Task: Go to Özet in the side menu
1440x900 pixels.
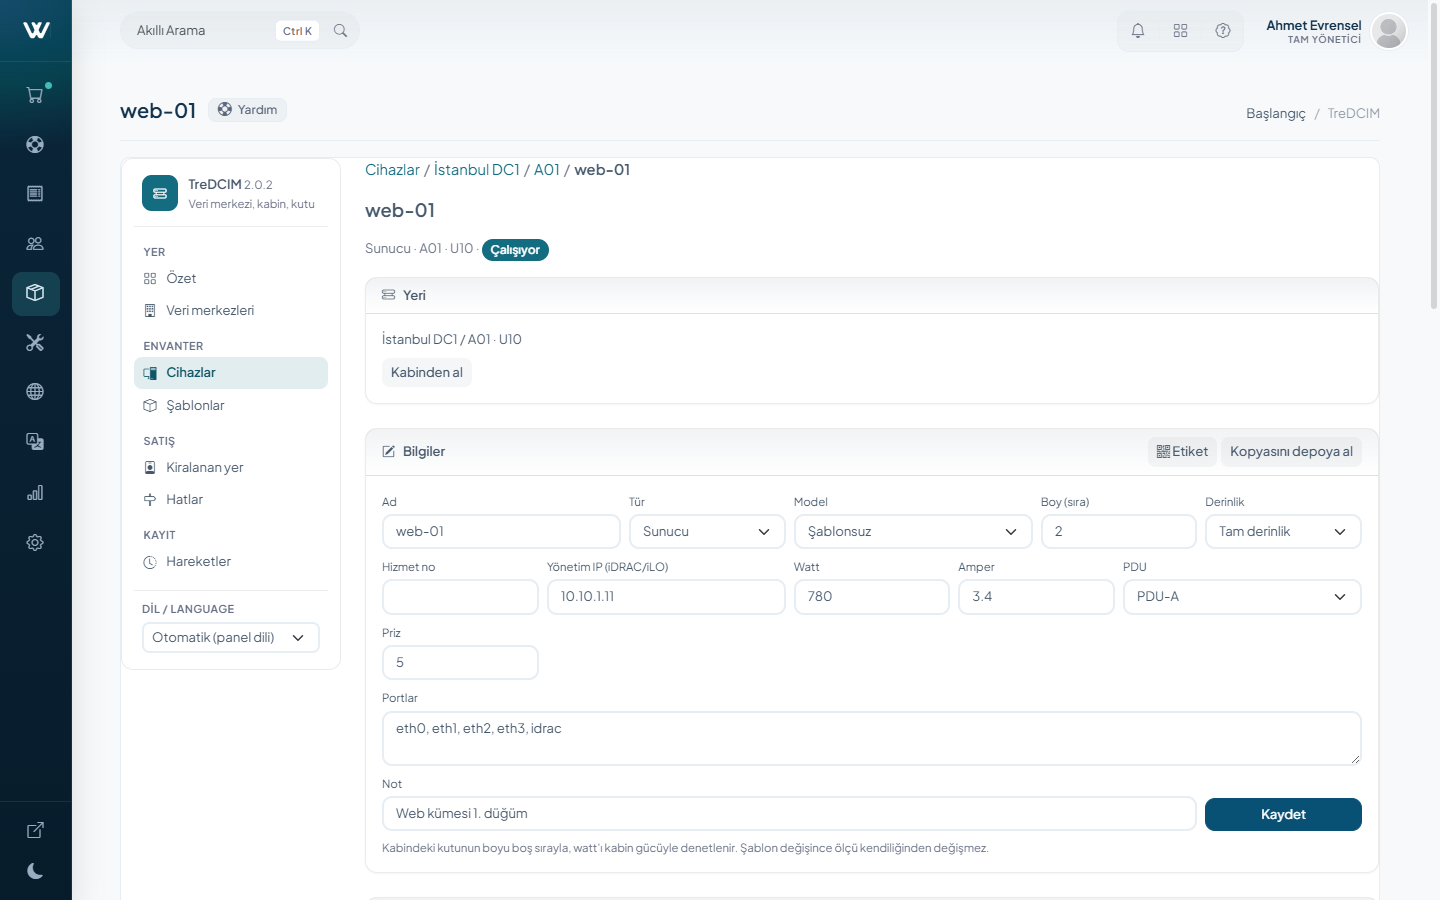Action: click(231, 279)
